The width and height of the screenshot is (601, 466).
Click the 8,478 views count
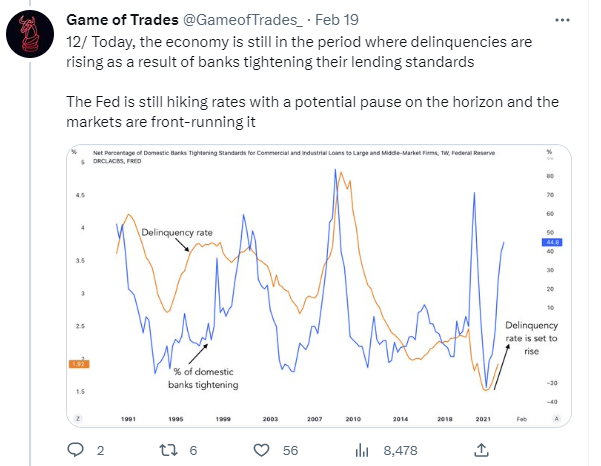[x=402, y=451]
